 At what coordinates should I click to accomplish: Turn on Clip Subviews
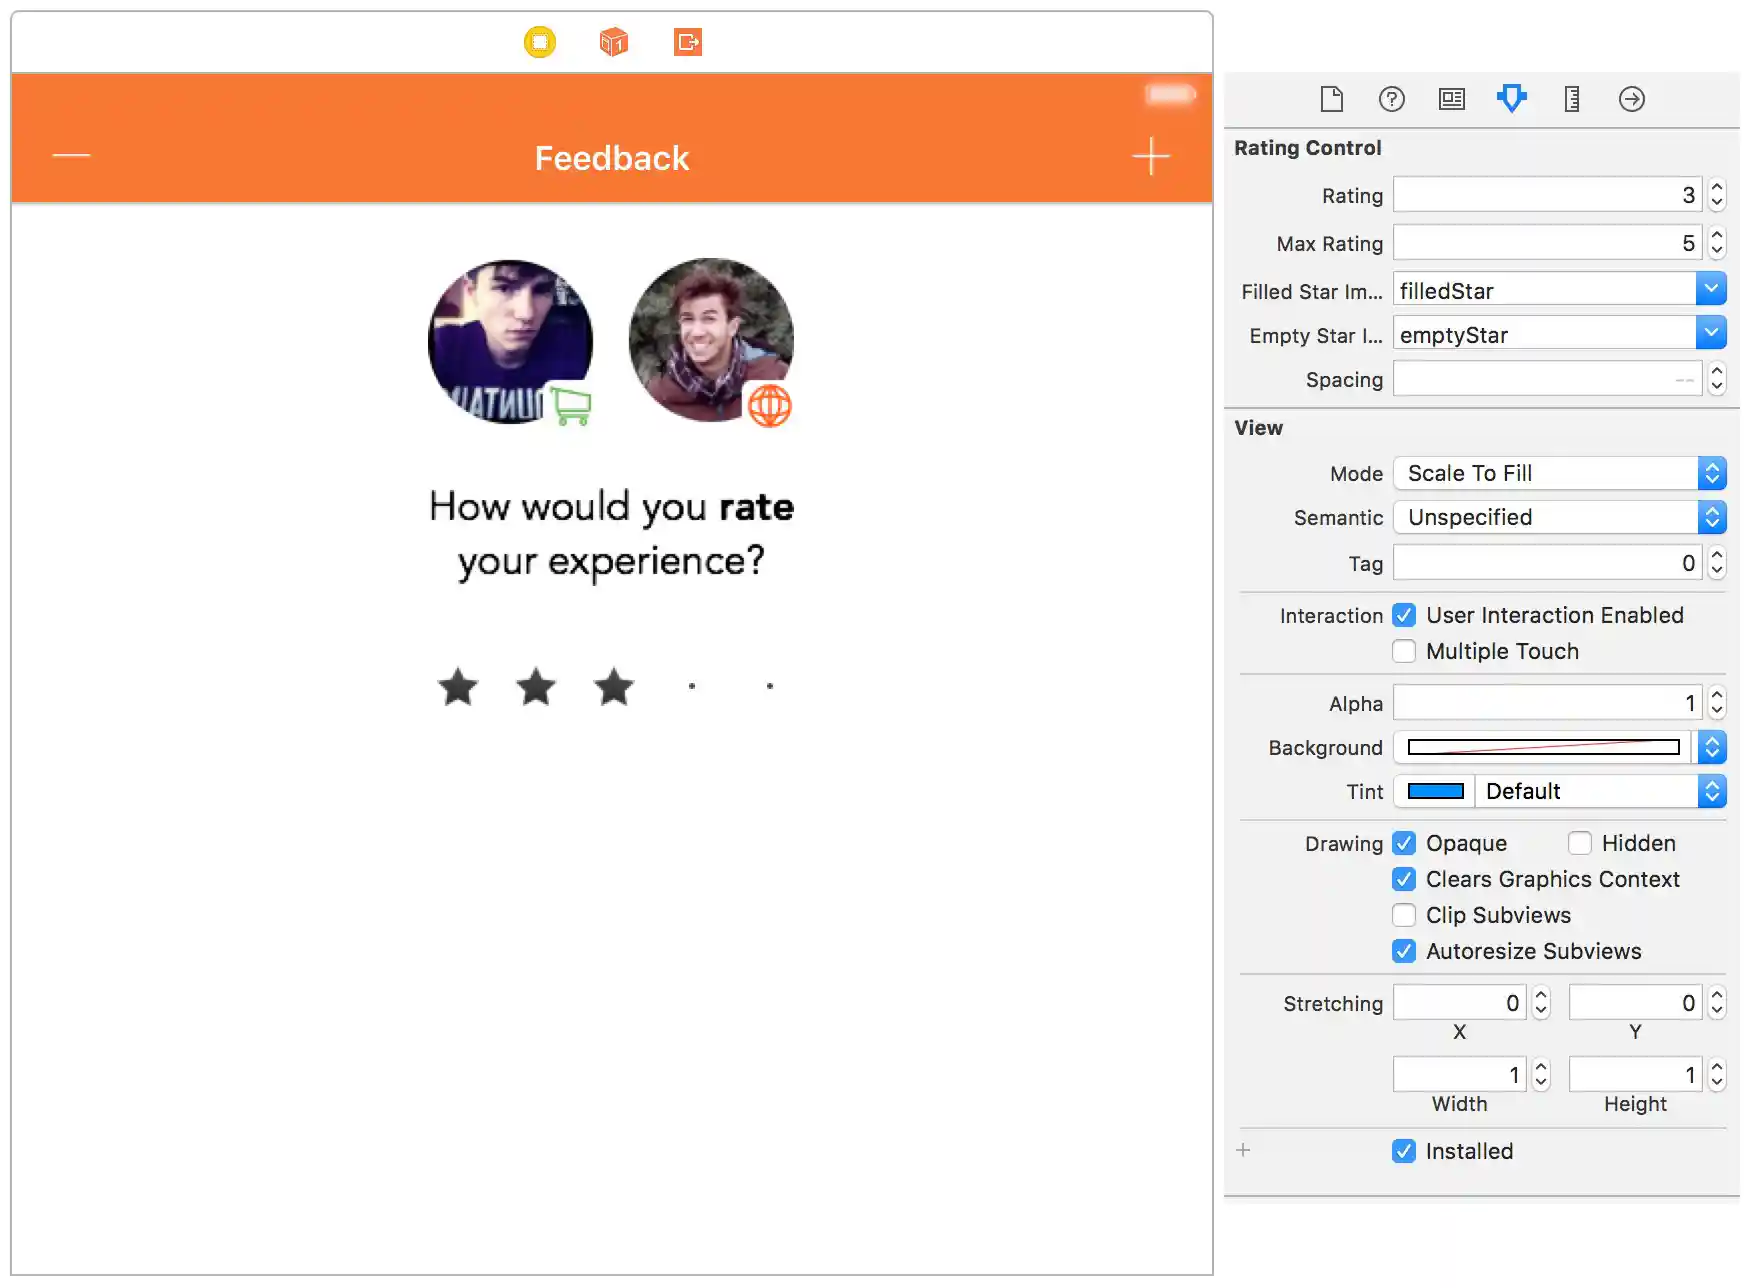1404,915
